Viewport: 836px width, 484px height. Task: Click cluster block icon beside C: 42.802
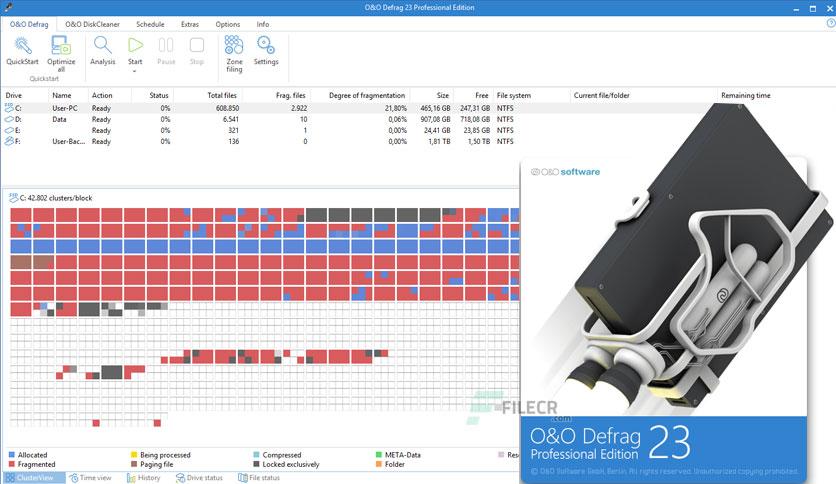click(x=13, y=198)
